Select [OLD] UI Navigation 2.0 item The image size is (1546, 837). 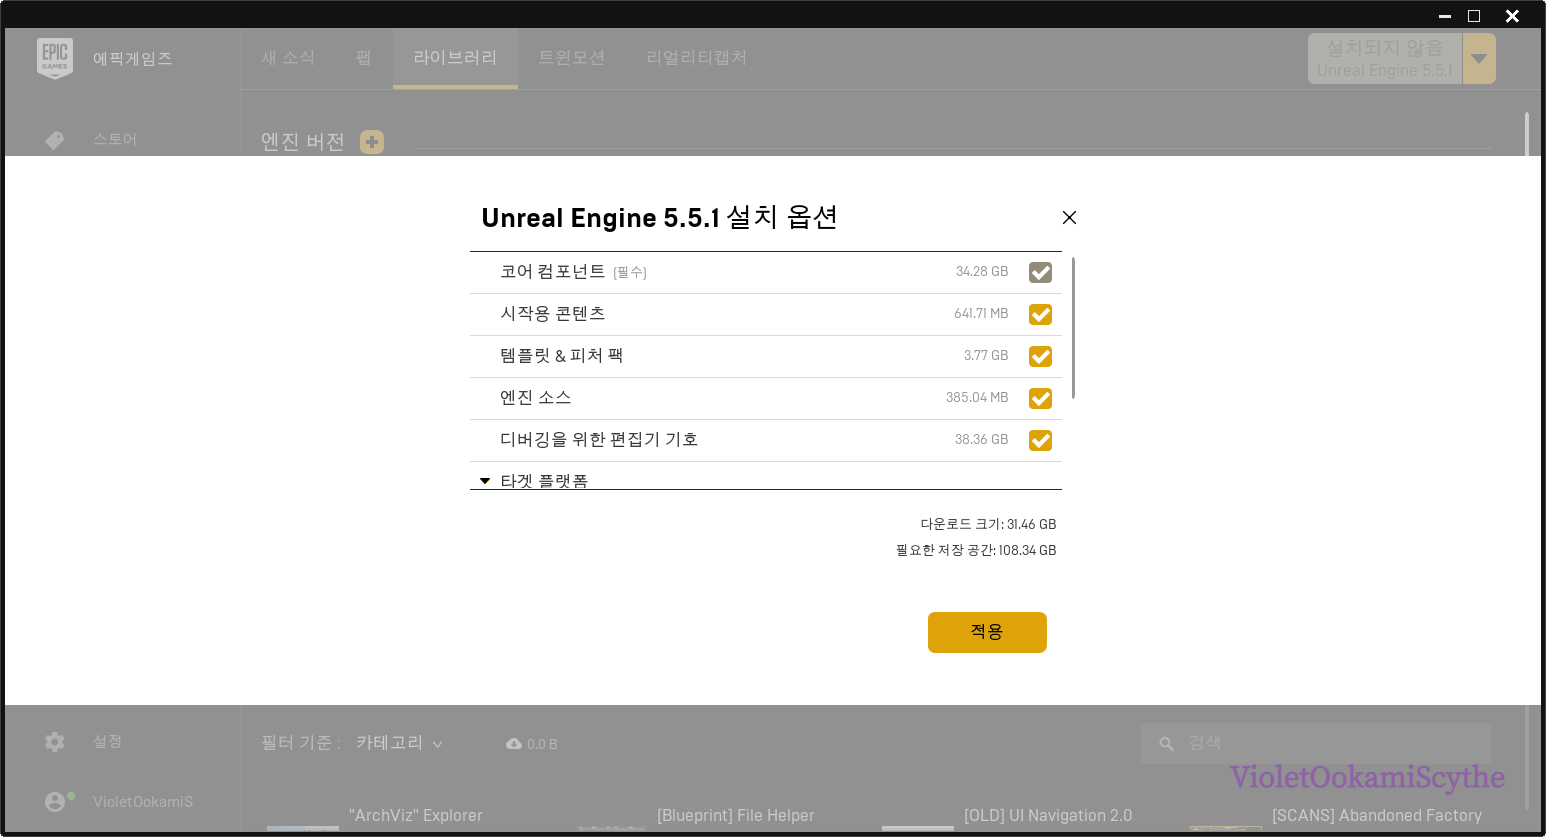point(1048,816)
